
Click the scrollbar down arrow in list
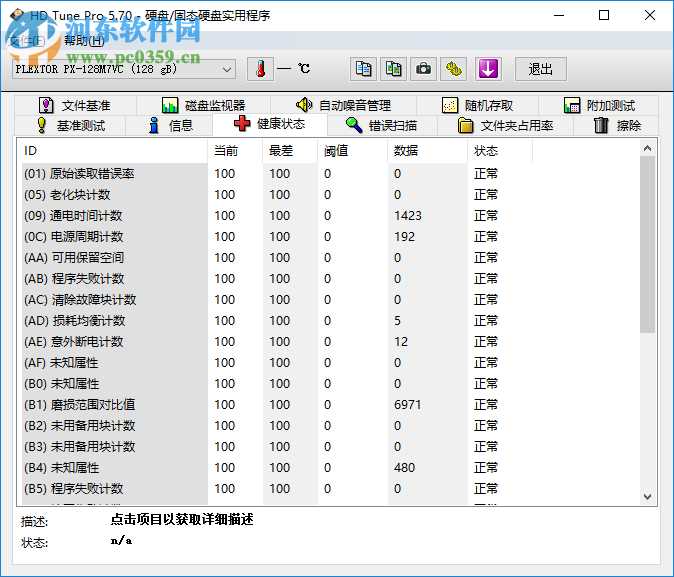pos(647,496)
